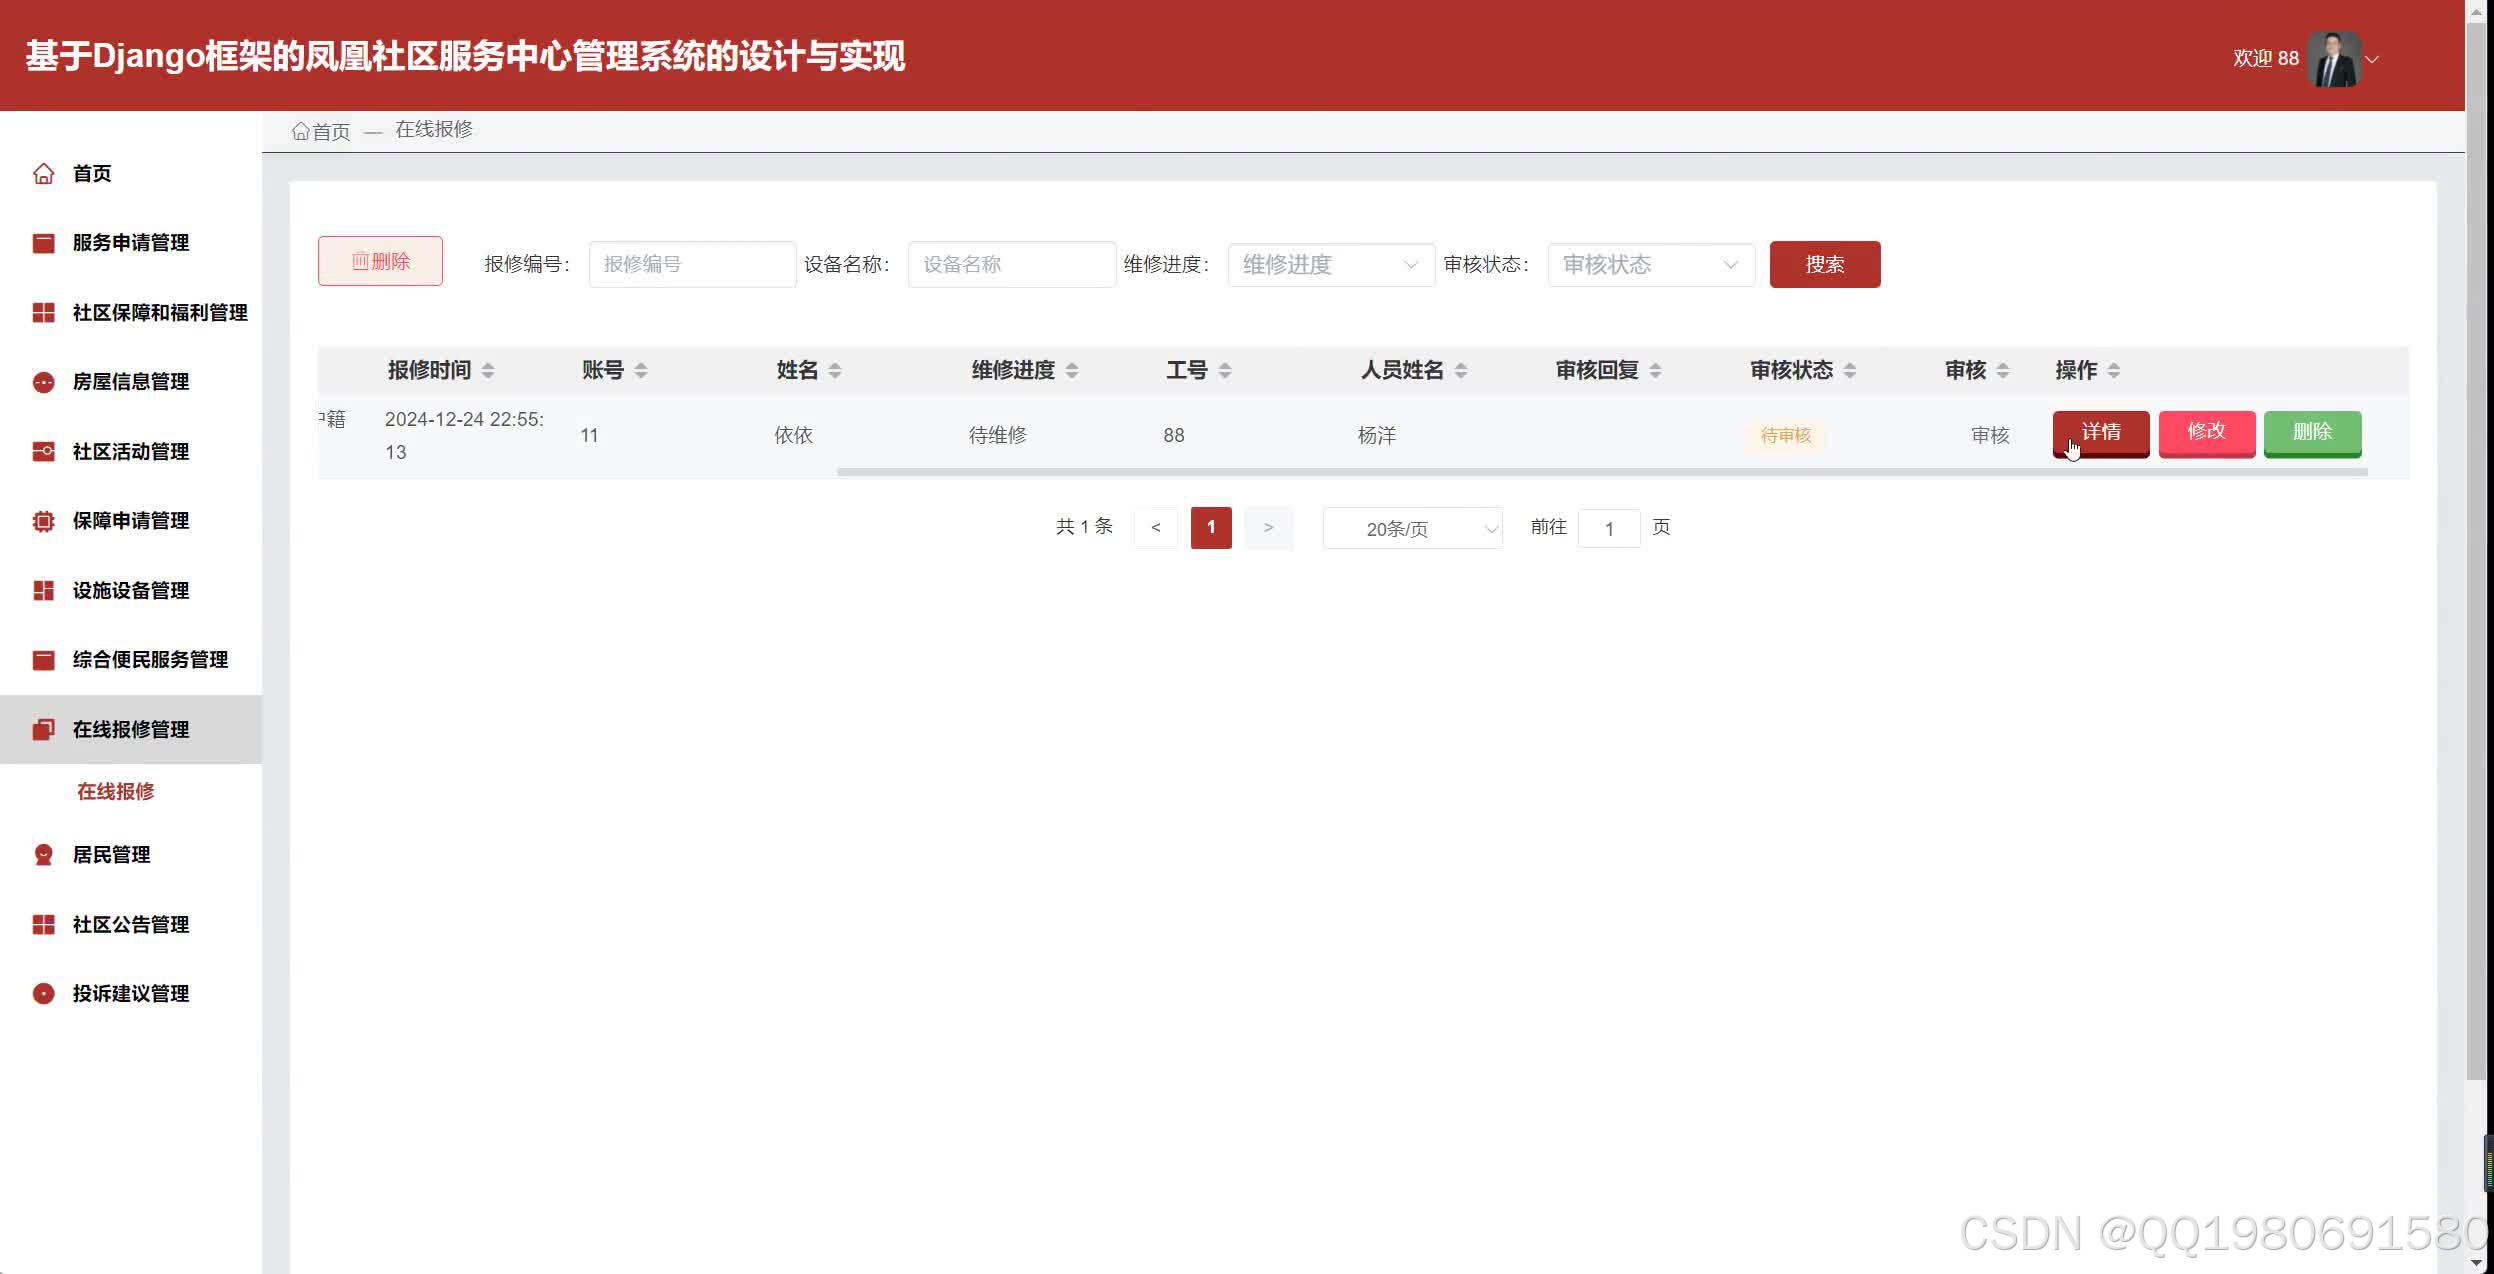Toggle sort on the 维修进度 column
This screenshot has height=1274, width=2494.
(x=1072, y=371)
